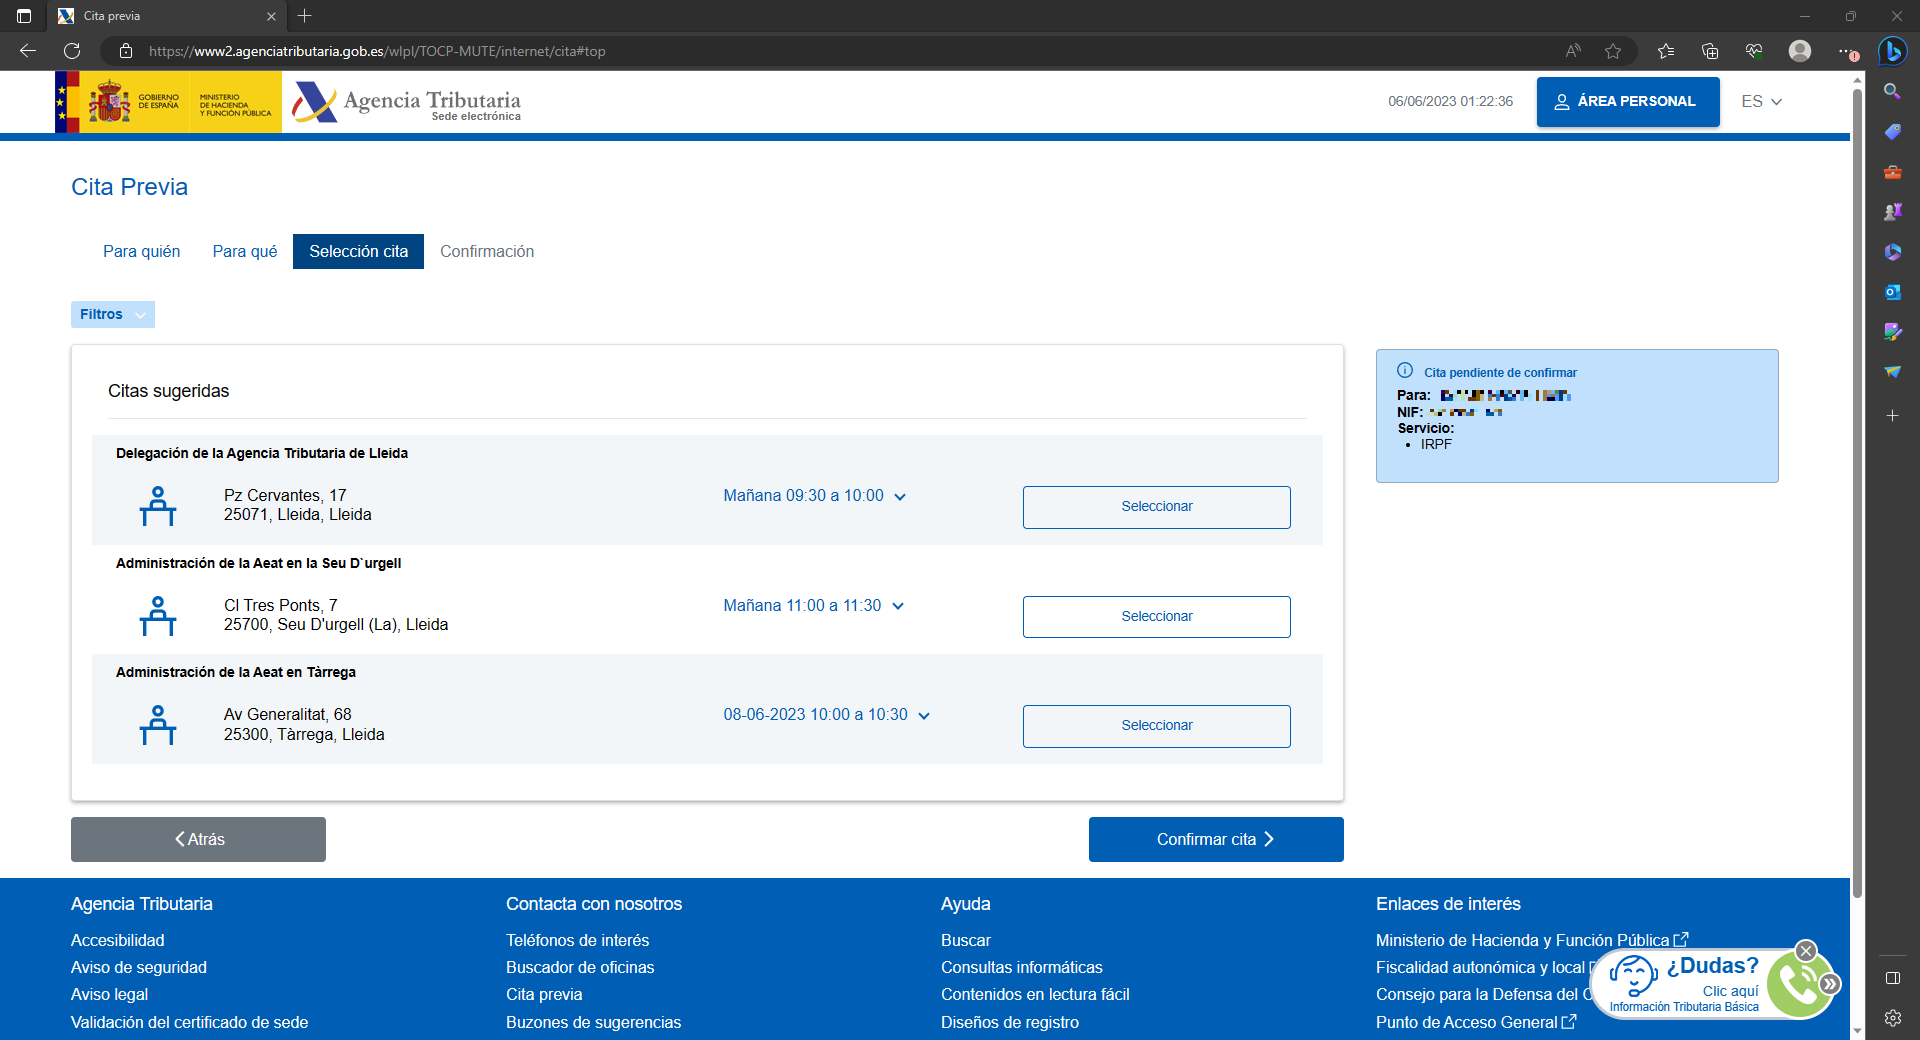This screenshot has height=1040, width=1920.
Task: Open the Edge settings and more menu
Action: pyautogui.click(x=1847, y=51)
